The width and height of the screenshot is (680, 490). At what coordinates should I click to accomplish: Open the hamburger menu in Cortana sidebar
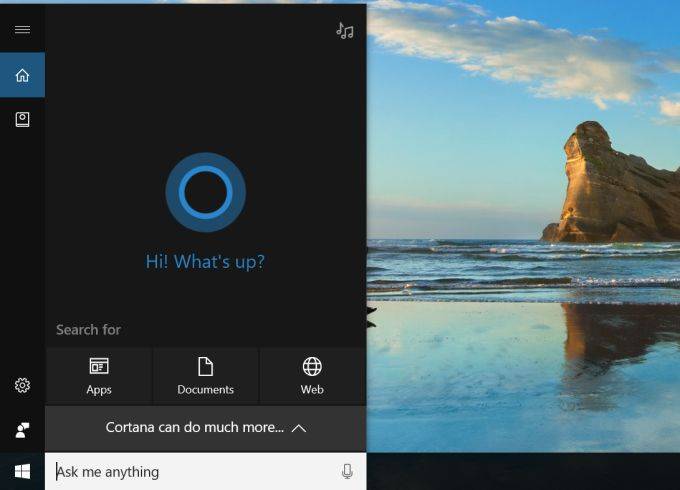point(22,29)
